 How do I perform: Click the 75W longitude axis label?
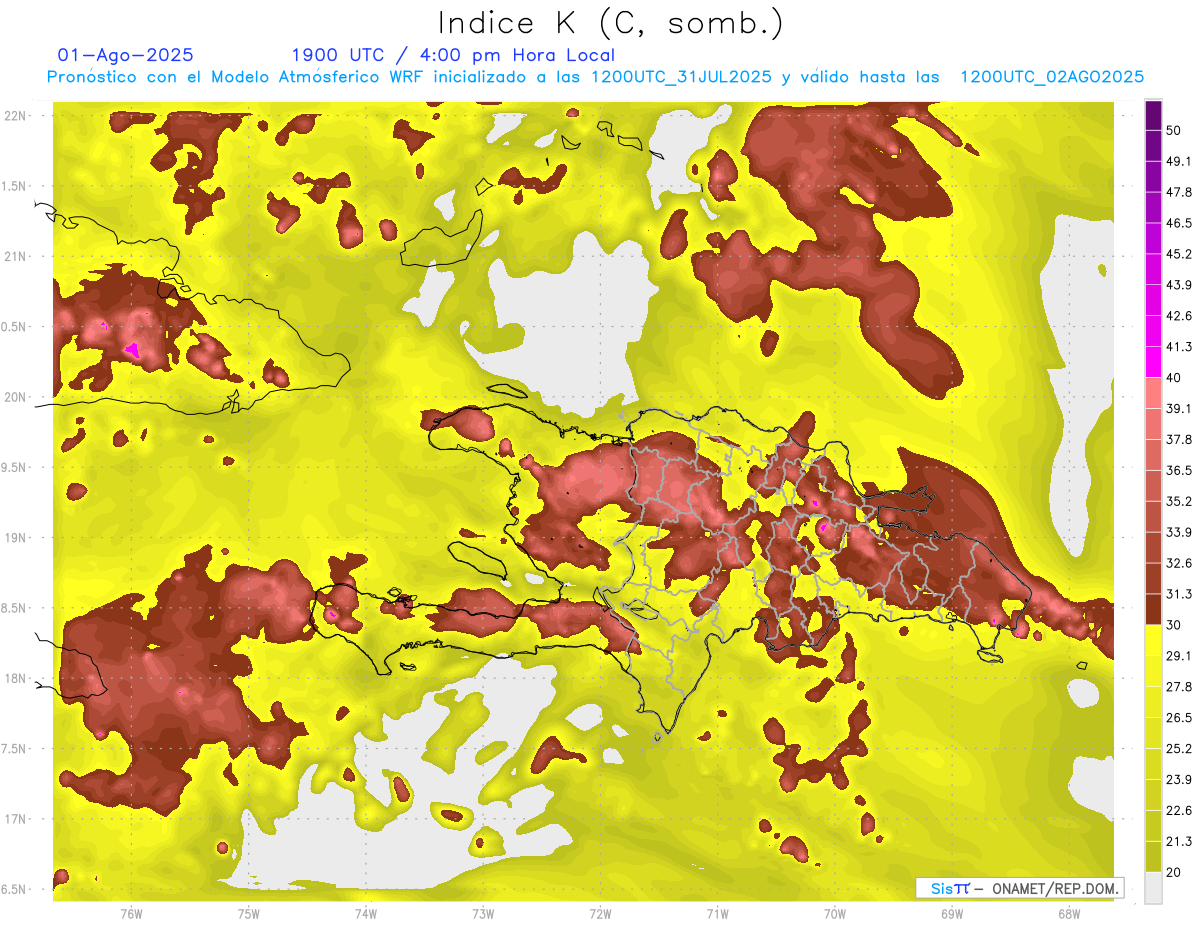pos(249,913)
